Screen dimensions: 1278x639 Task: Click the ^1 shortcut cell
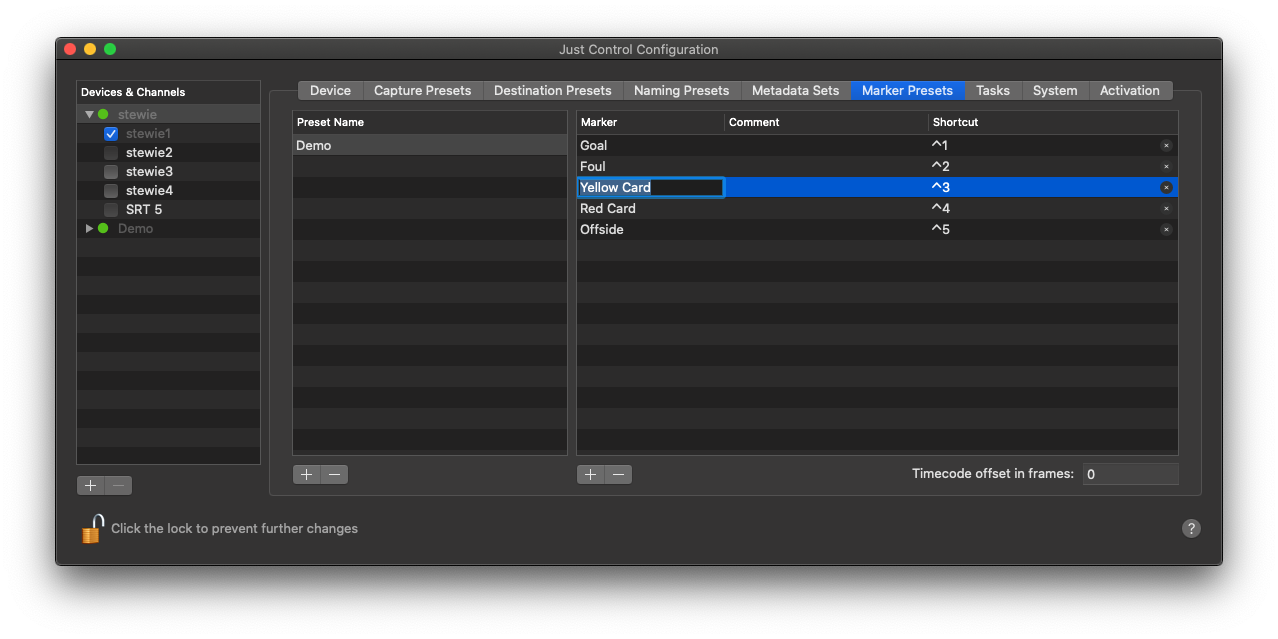tap(940, 145)
